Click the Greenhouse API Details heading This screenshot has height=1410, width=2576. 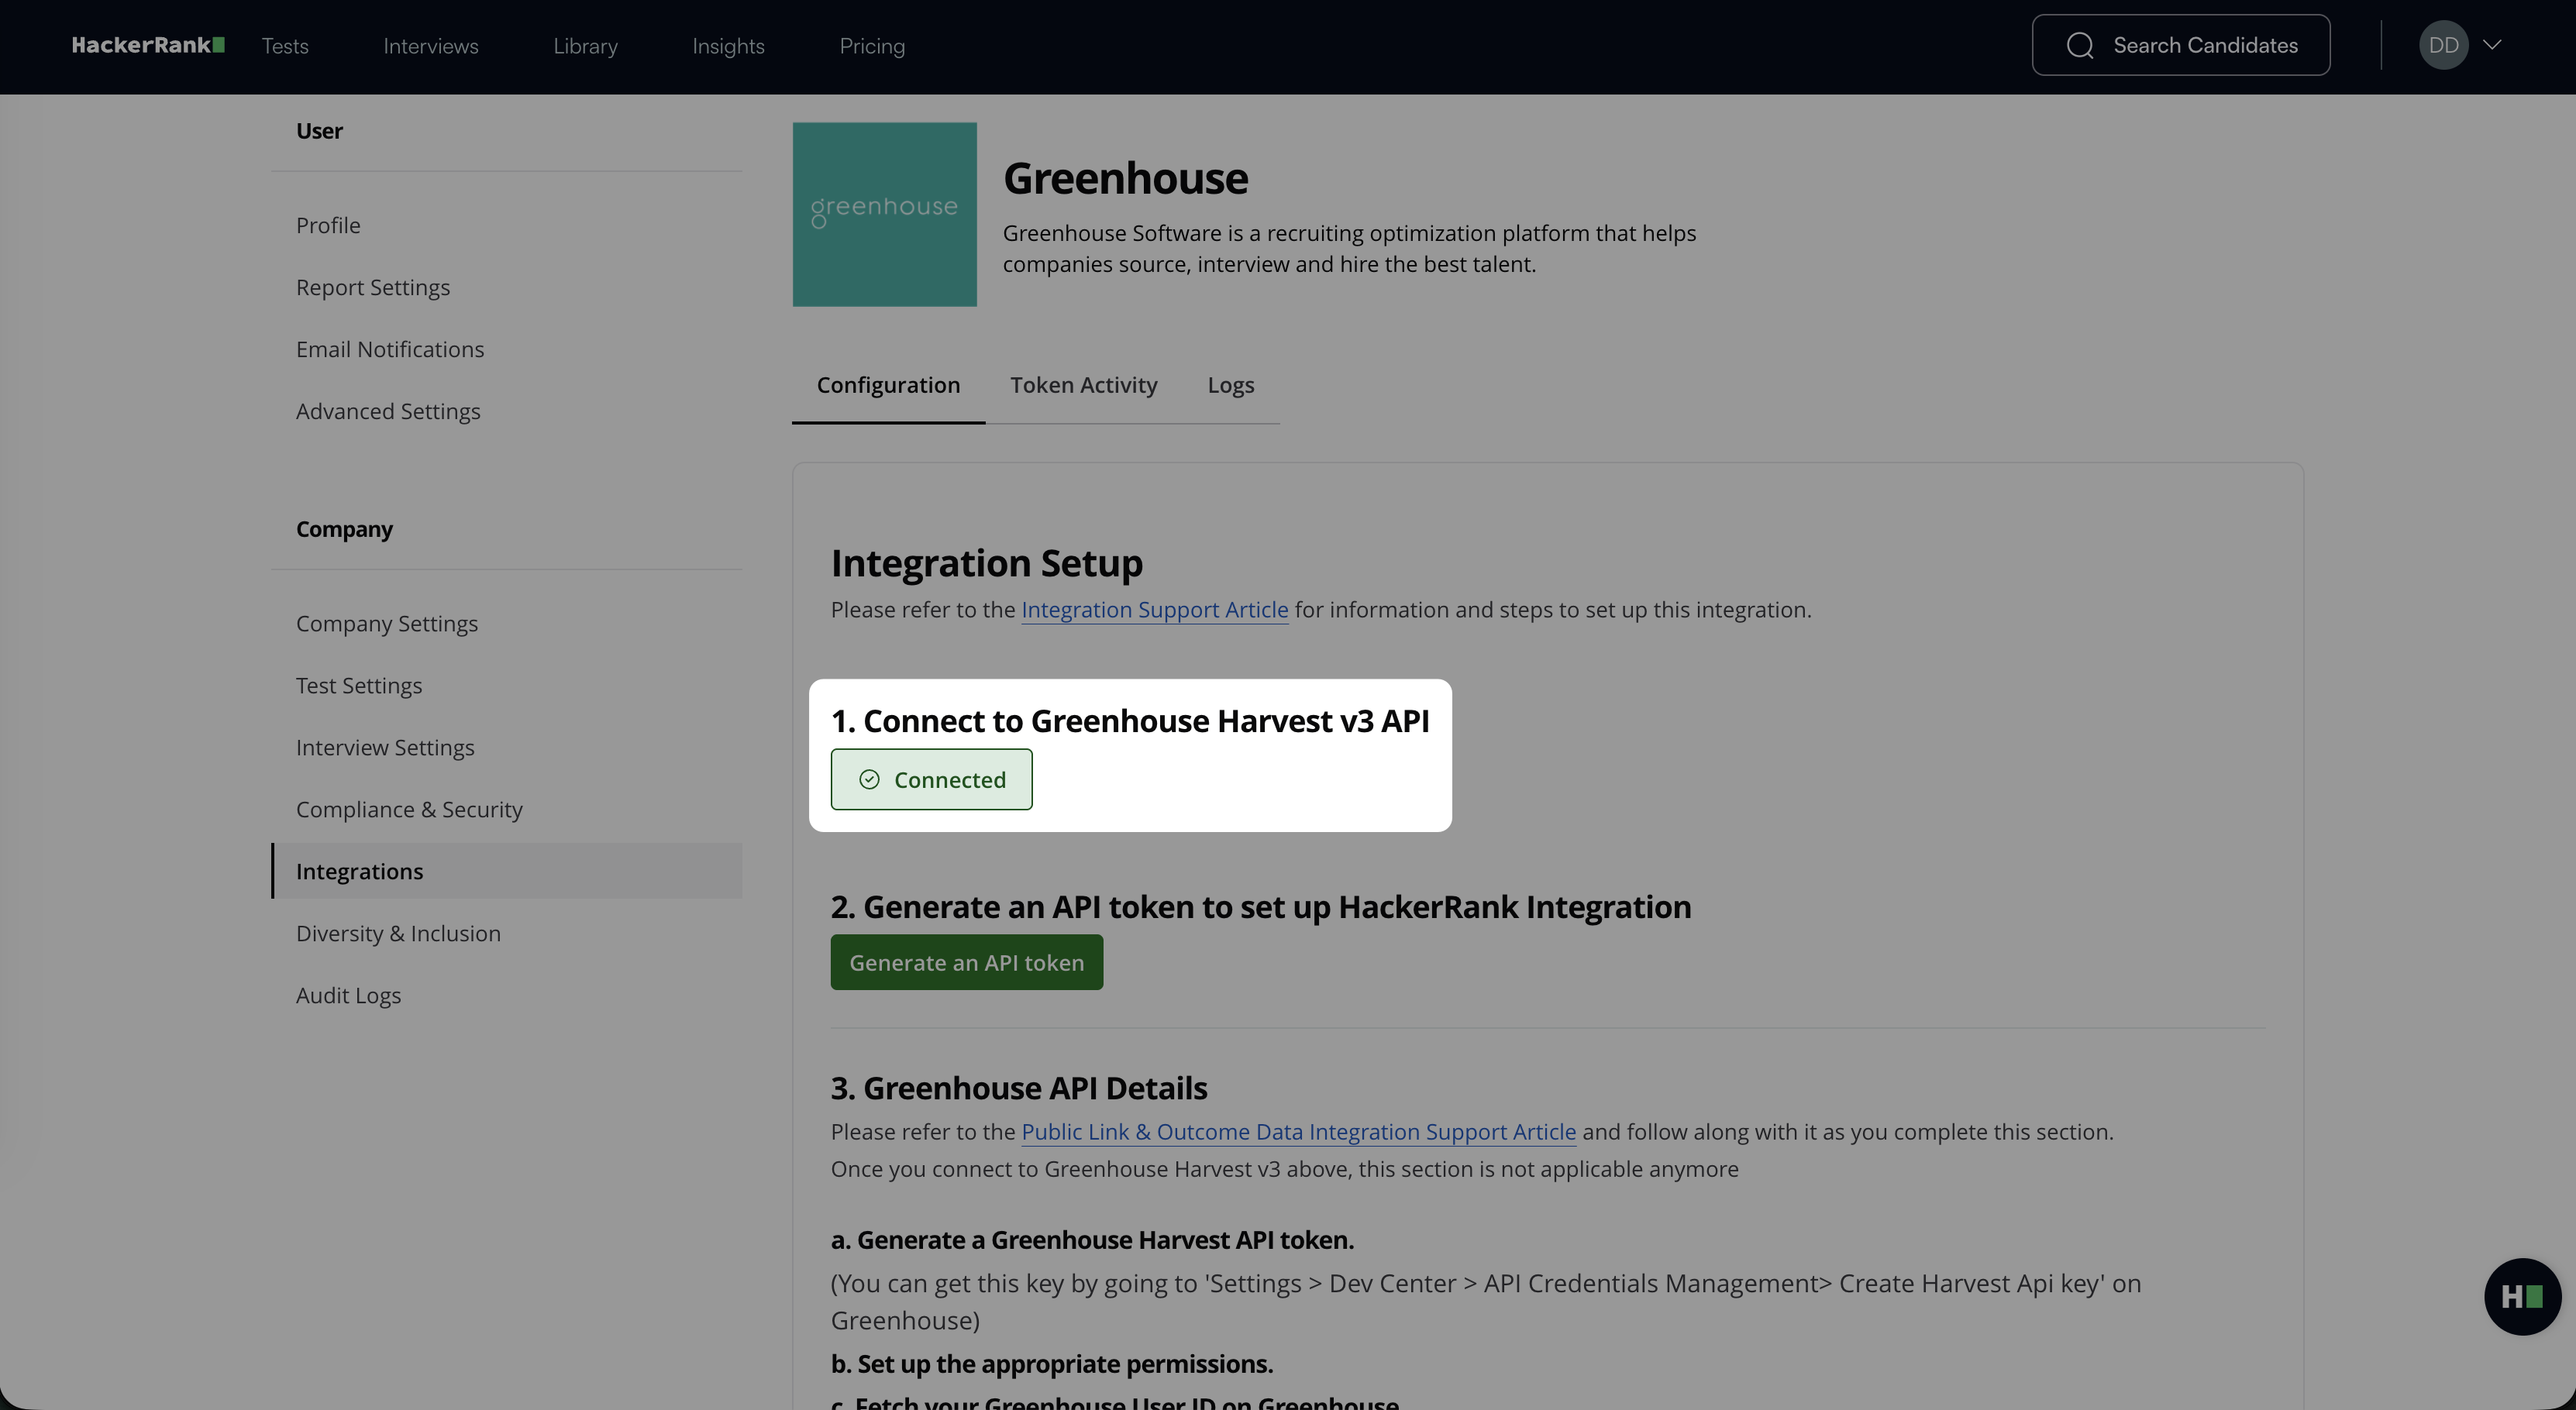coord(1019,1088)
